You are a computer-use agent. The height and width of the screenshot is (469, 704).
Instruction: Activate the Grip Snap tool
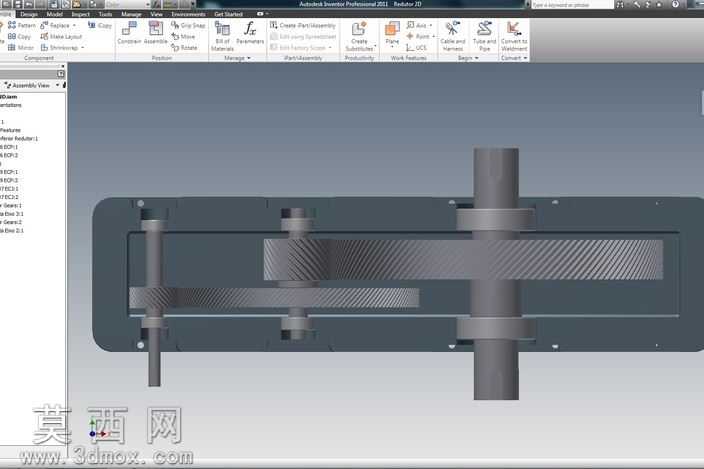[188, 25]
